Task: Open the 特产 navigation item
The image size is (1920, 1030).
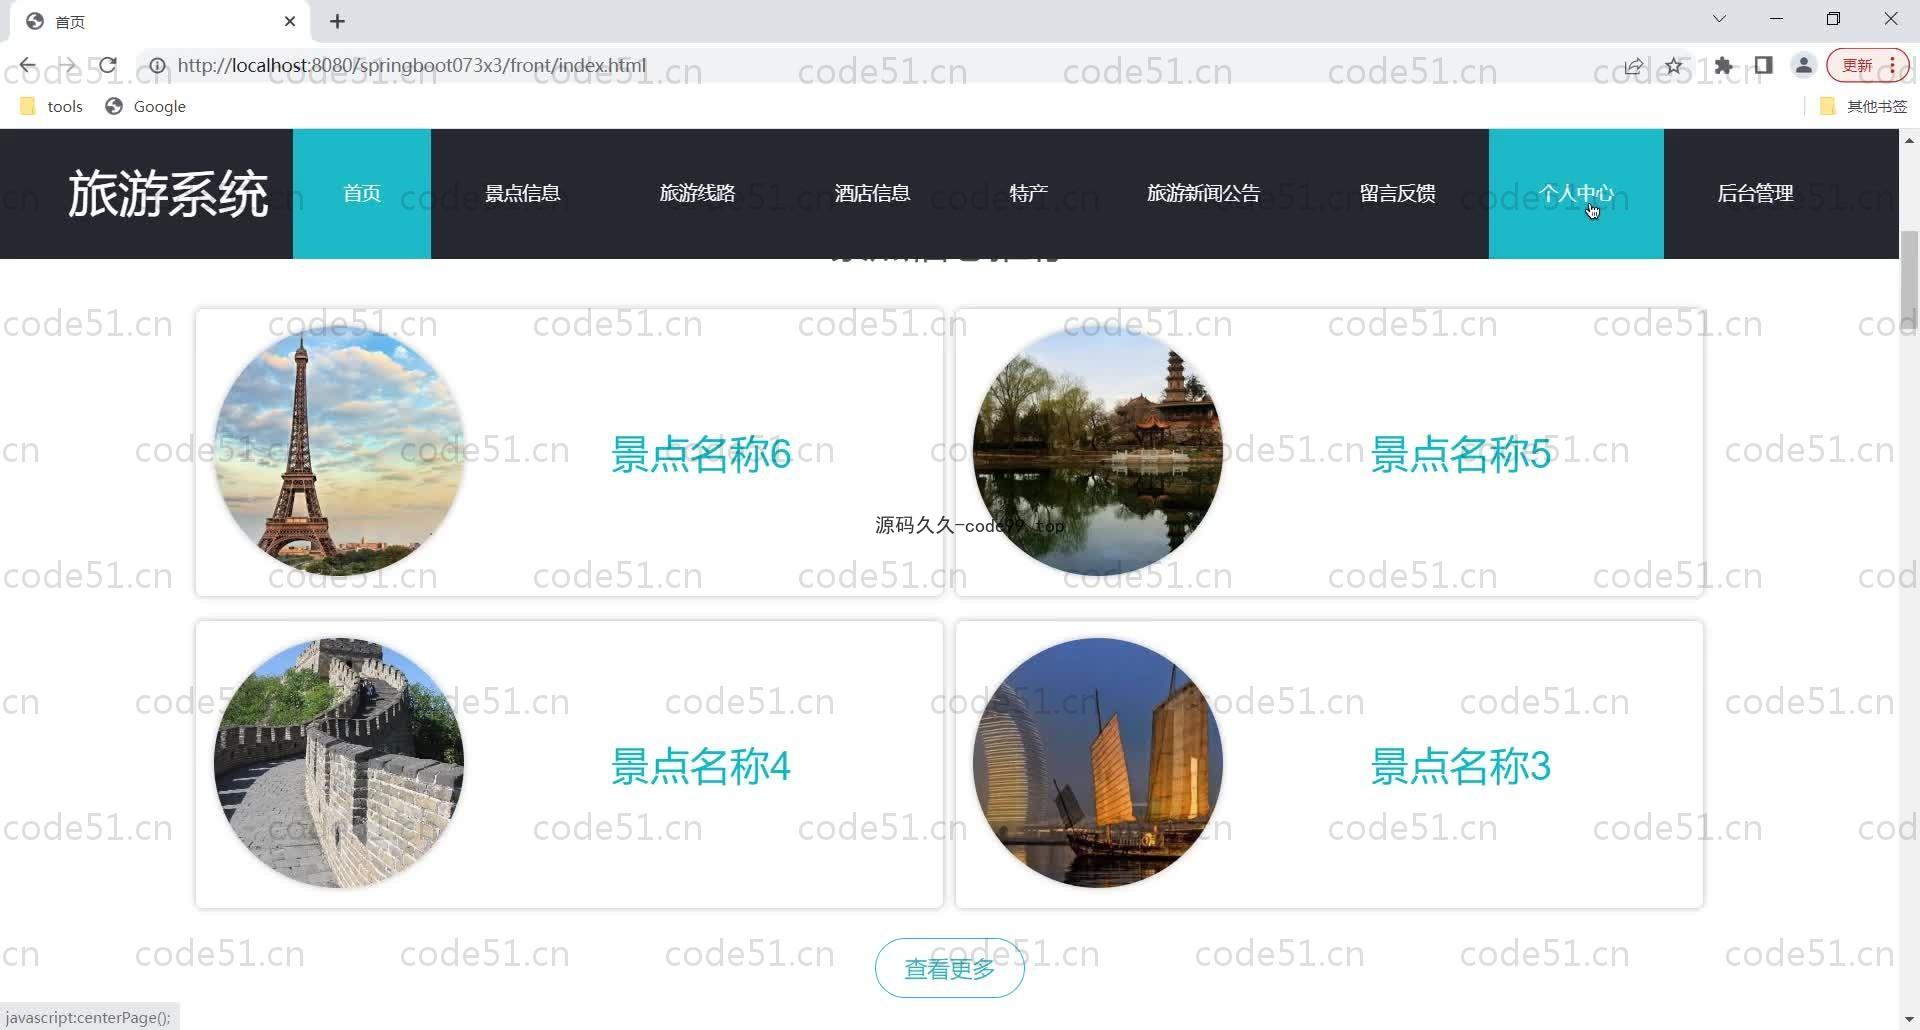Action: 1029,193
